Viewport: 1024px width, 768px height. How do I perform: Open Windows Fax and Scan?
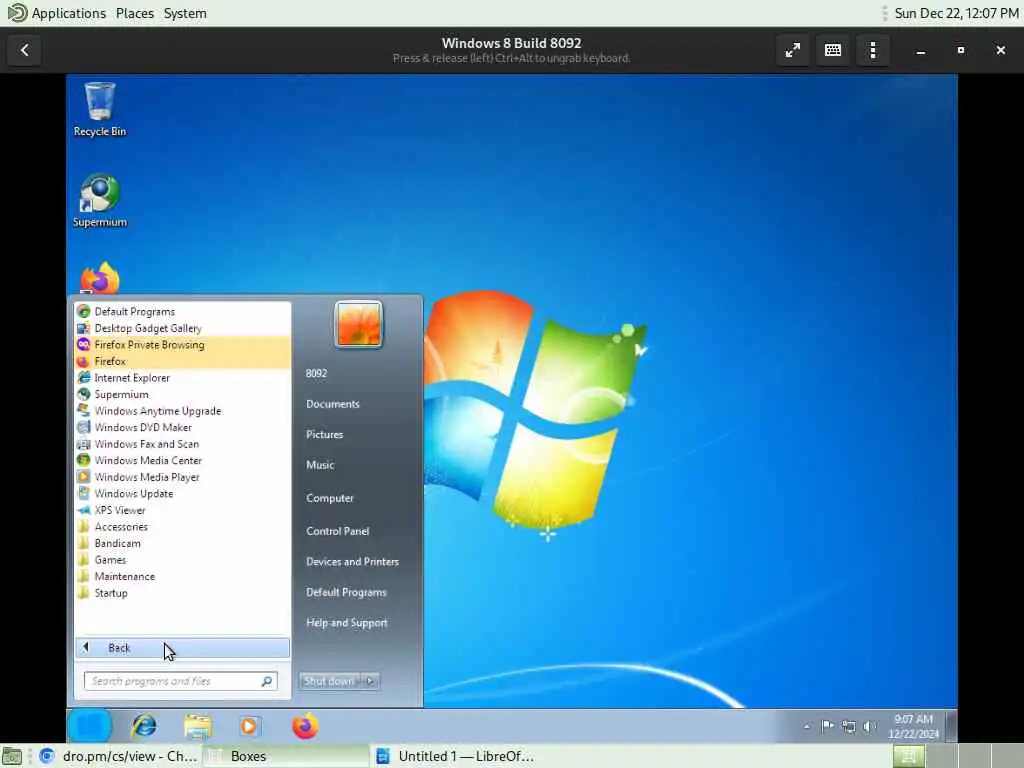click(182, 444)
